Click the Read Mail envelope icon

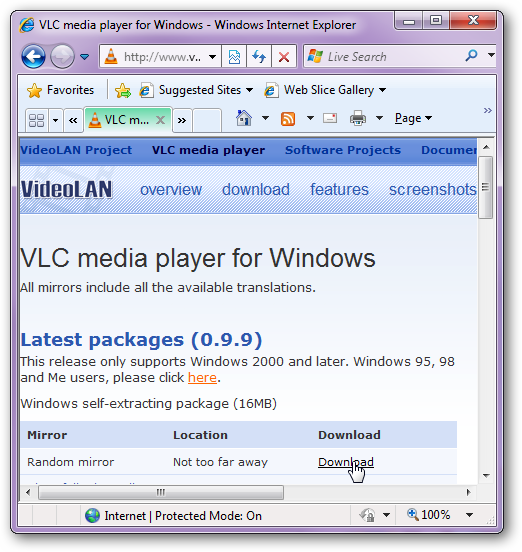click(x=330, y=118)
